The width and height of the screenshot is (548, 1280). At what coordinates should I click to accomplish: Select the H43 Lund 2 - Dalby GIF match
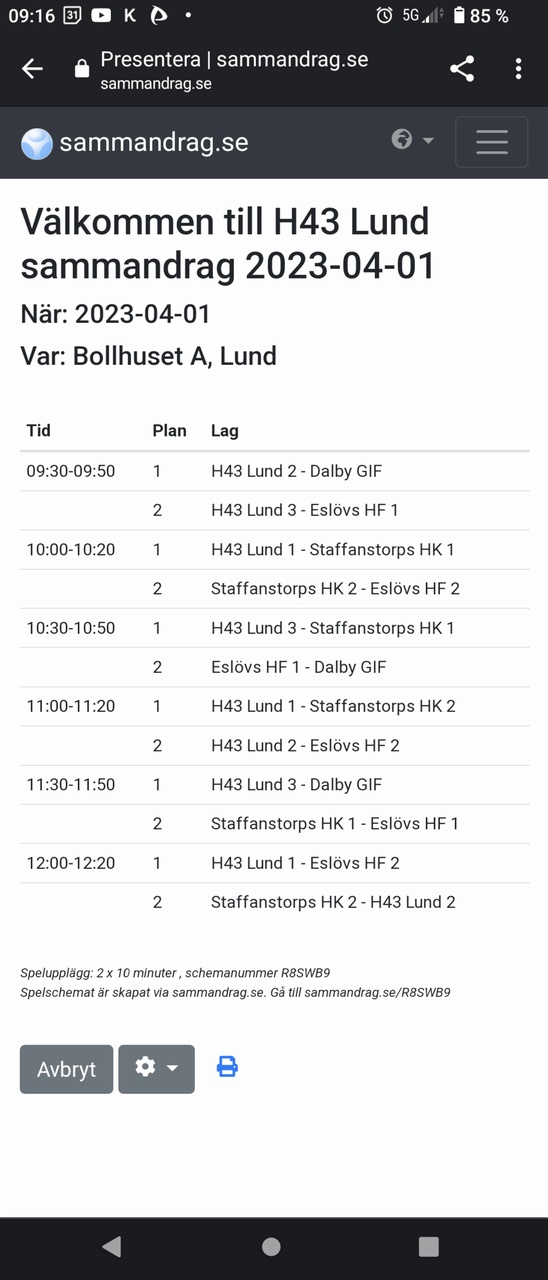coord(296,471)
